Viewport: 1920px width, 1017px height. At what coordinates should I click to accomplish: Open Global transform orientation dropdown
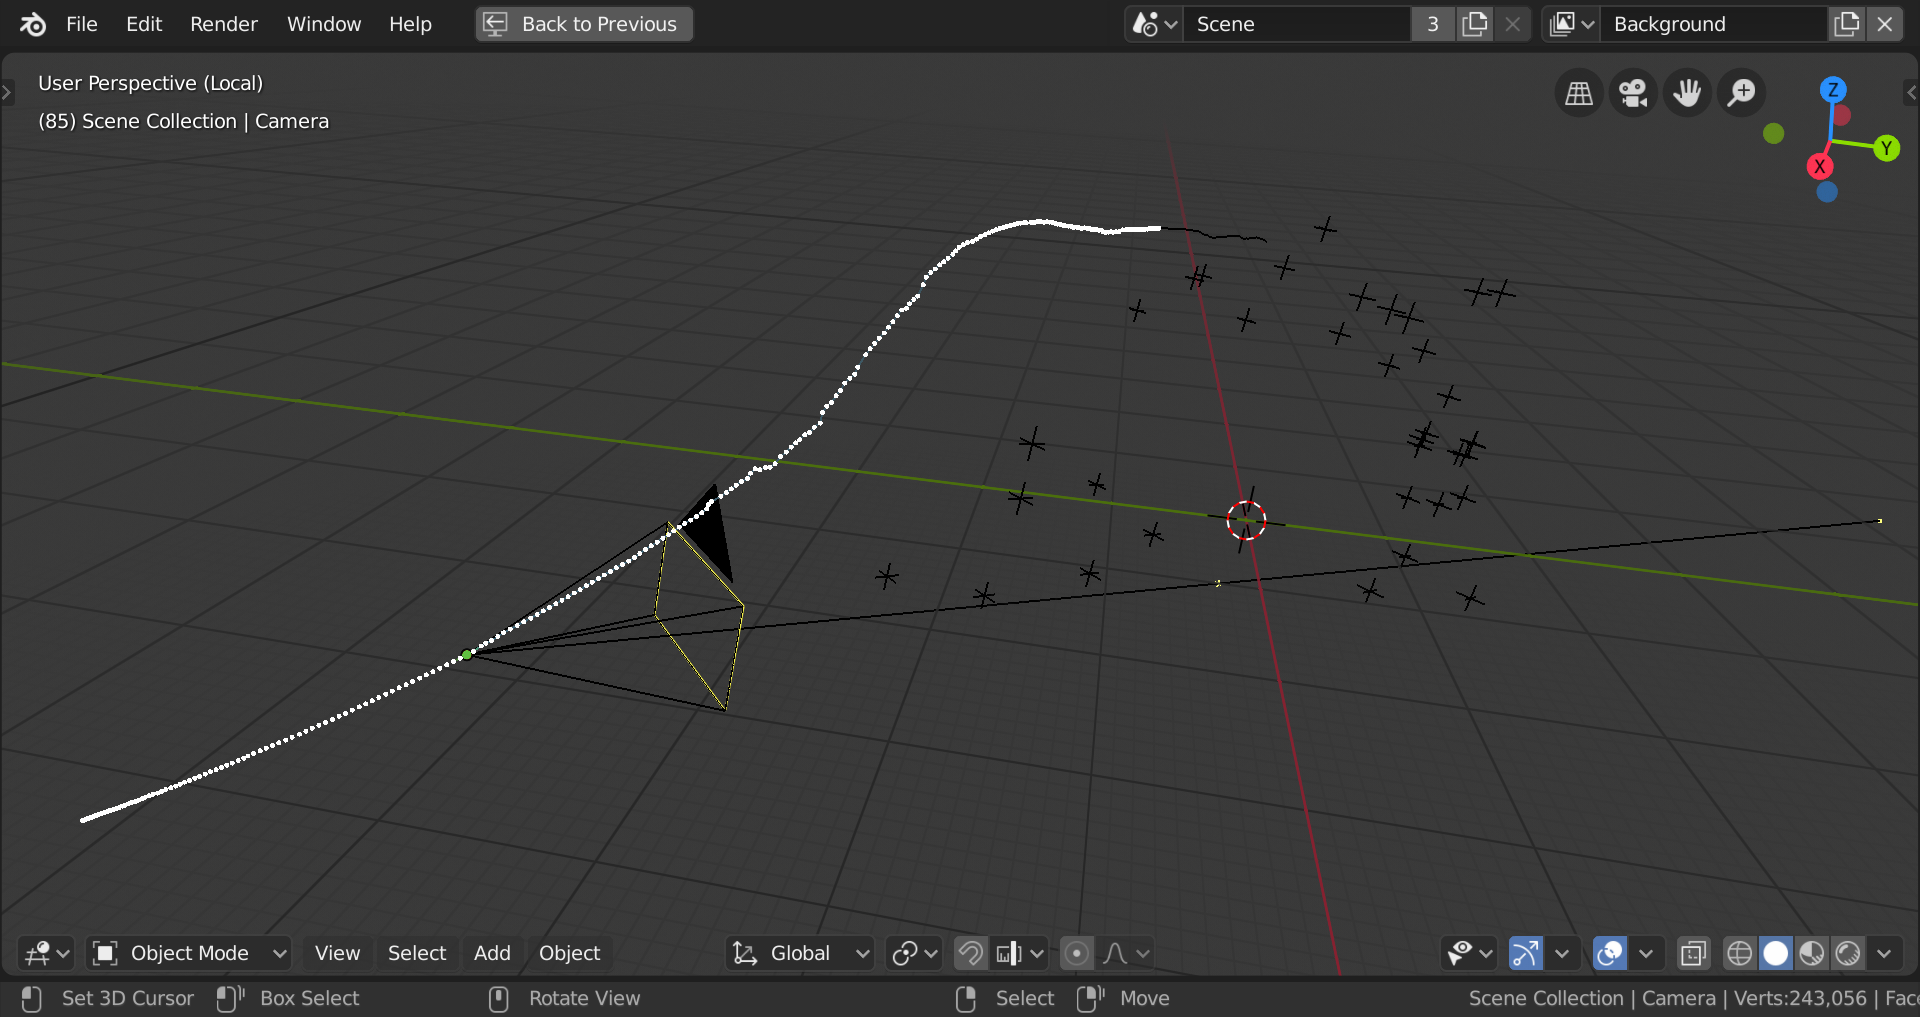[800, 953]
